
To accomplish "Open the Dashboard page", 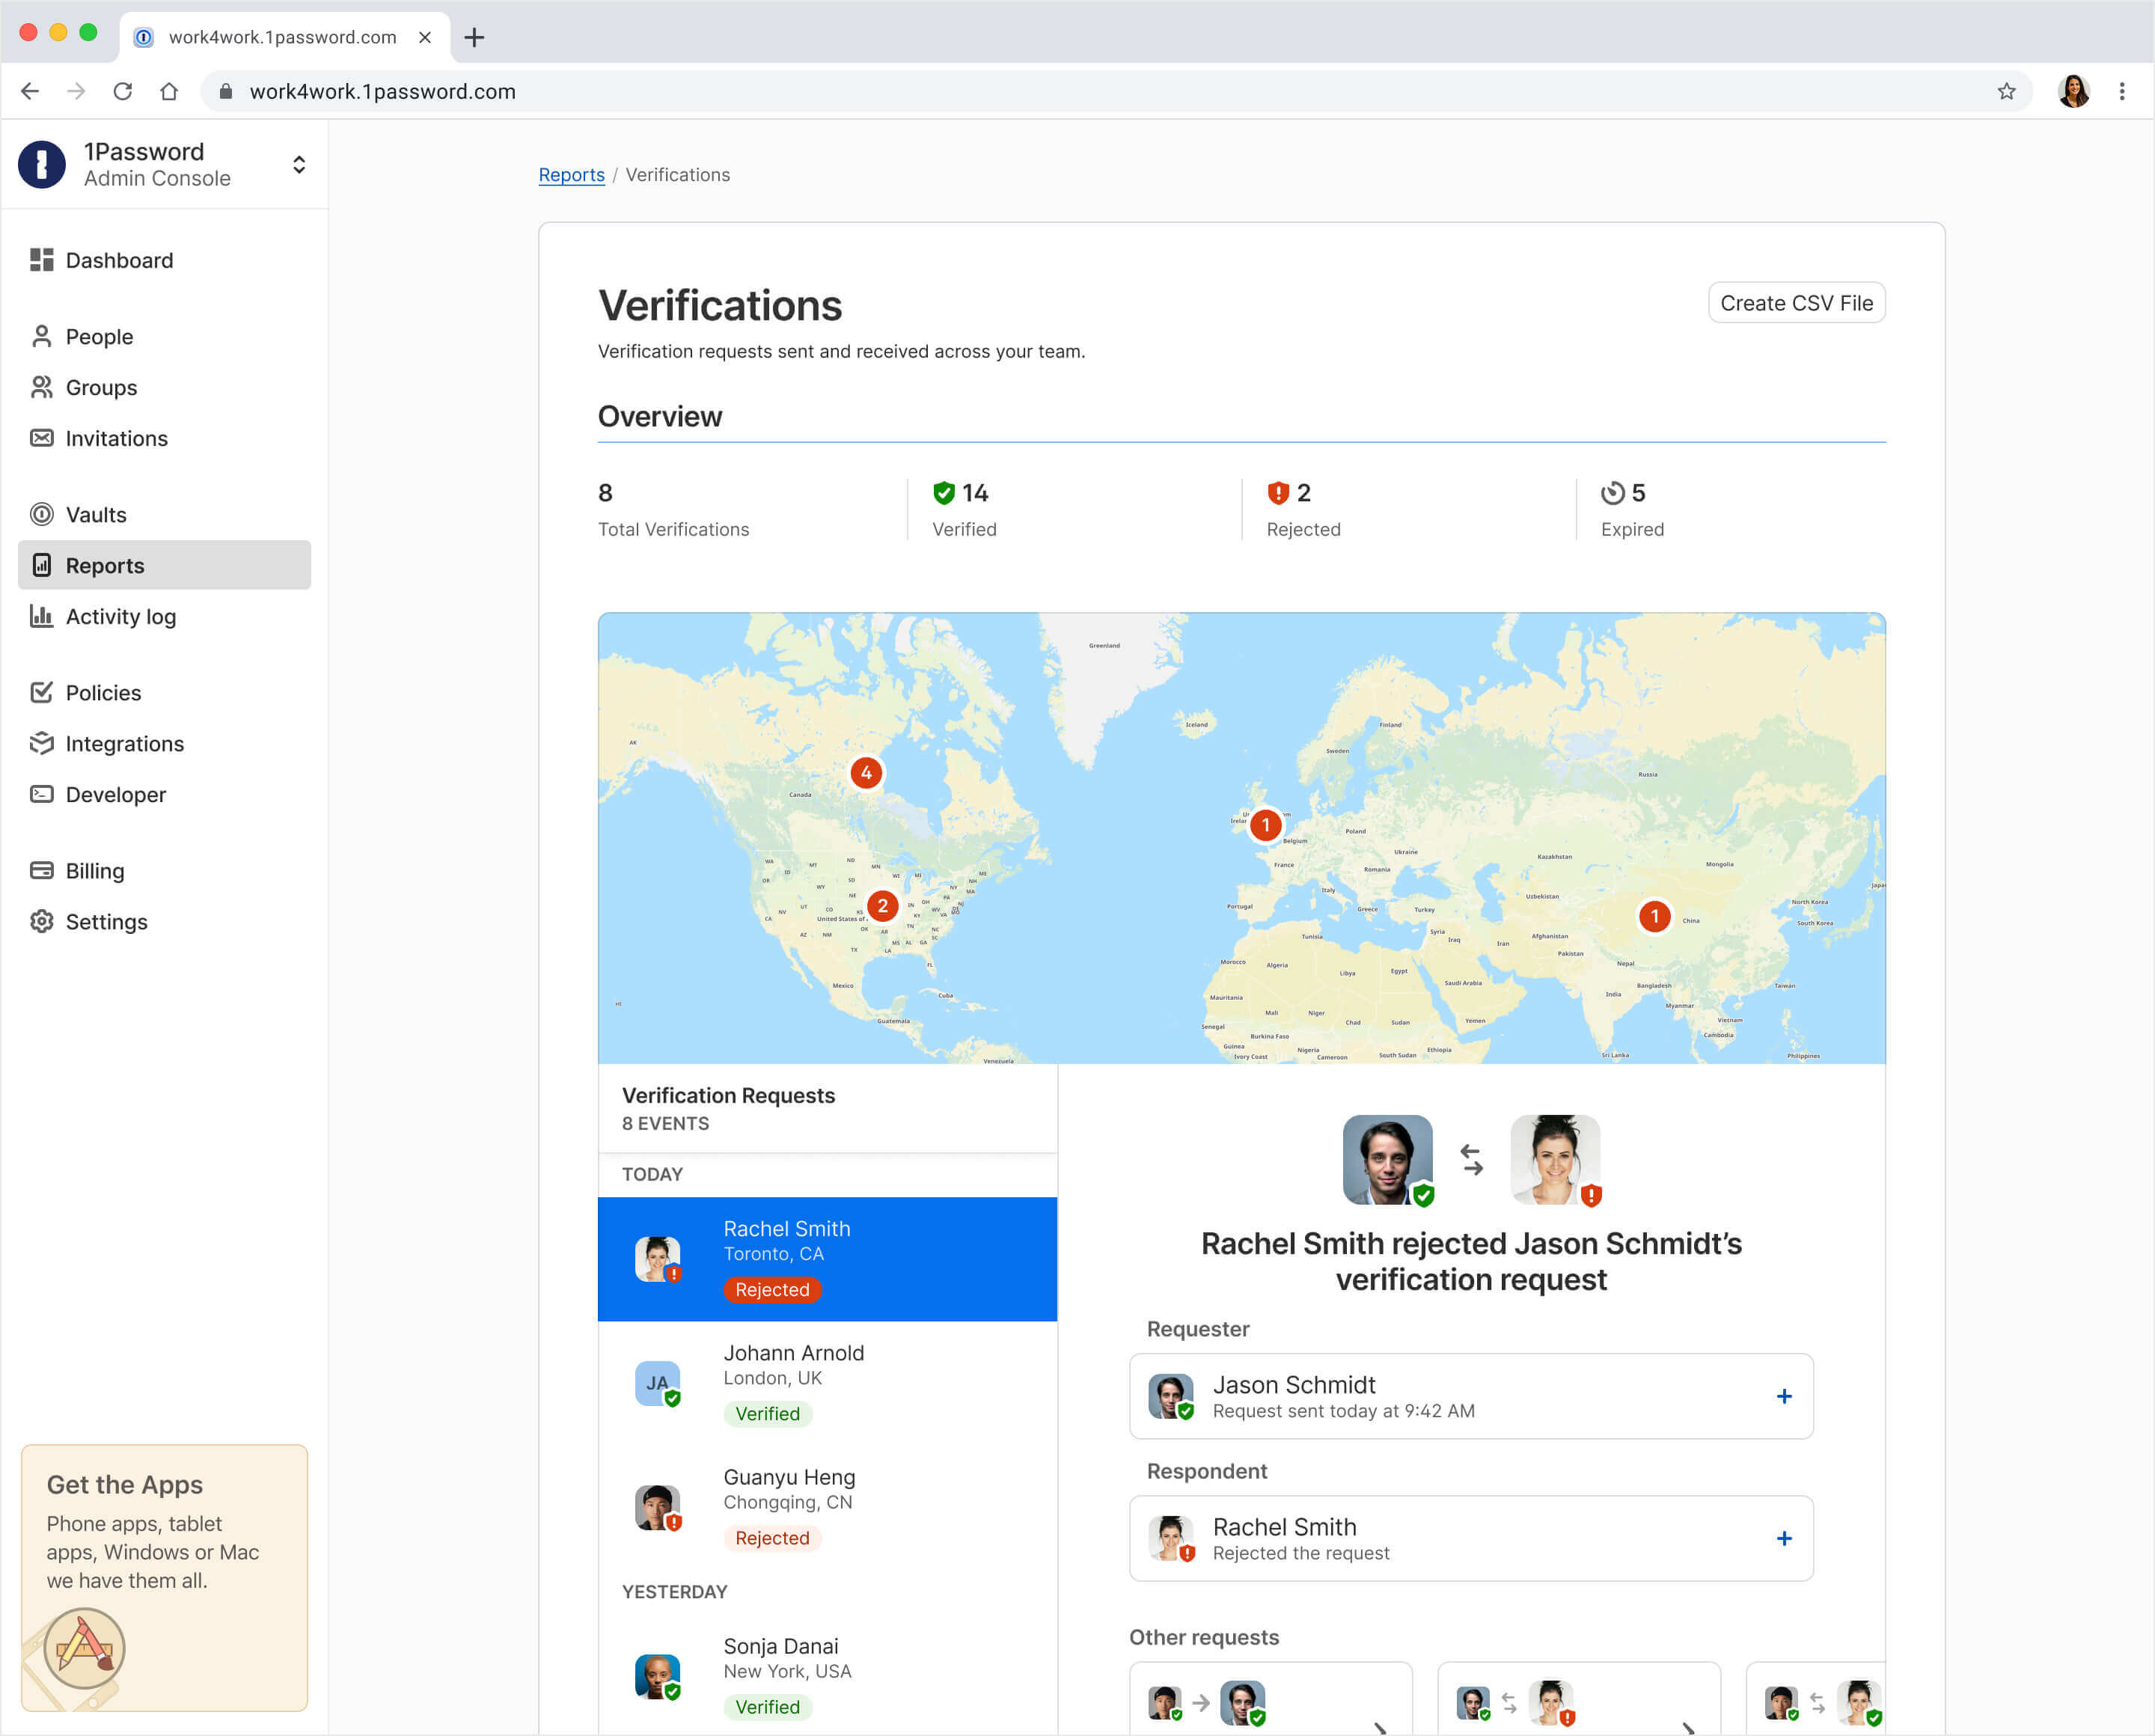I will tap(119, 260).
